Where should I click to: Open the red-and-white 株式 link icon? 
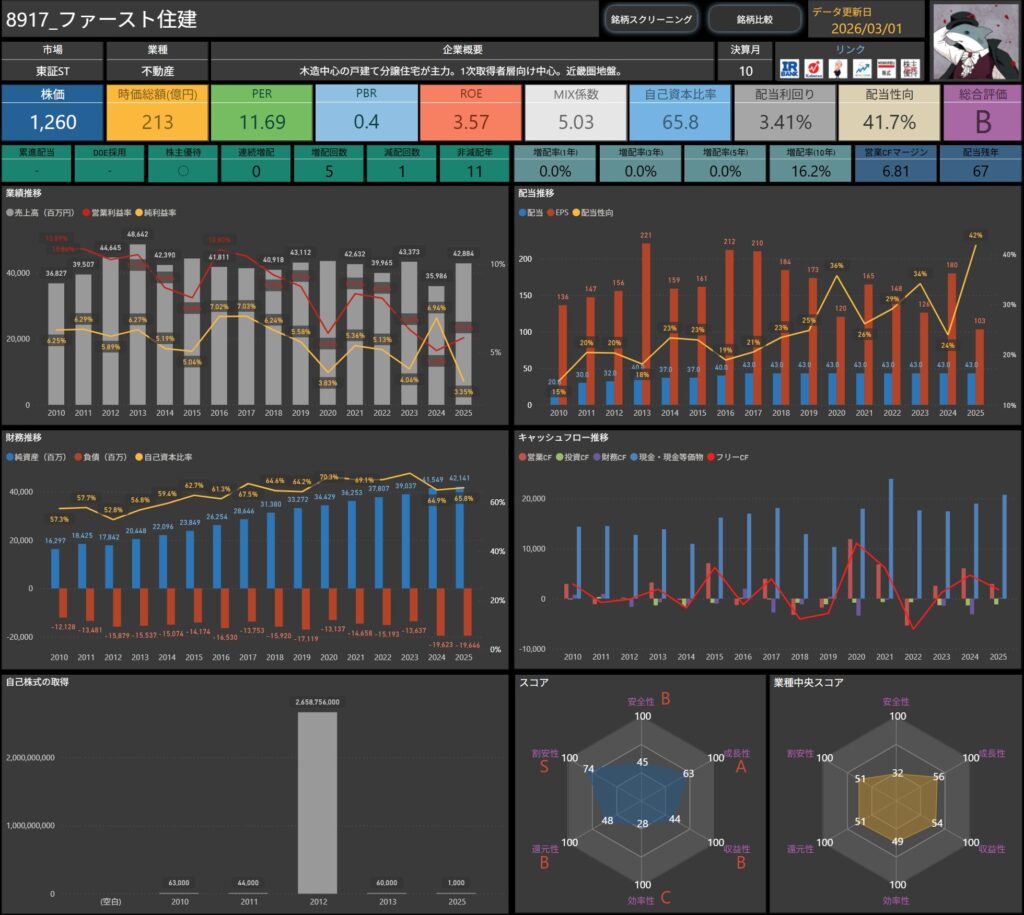pyautogui.click(x=885, y=68)
